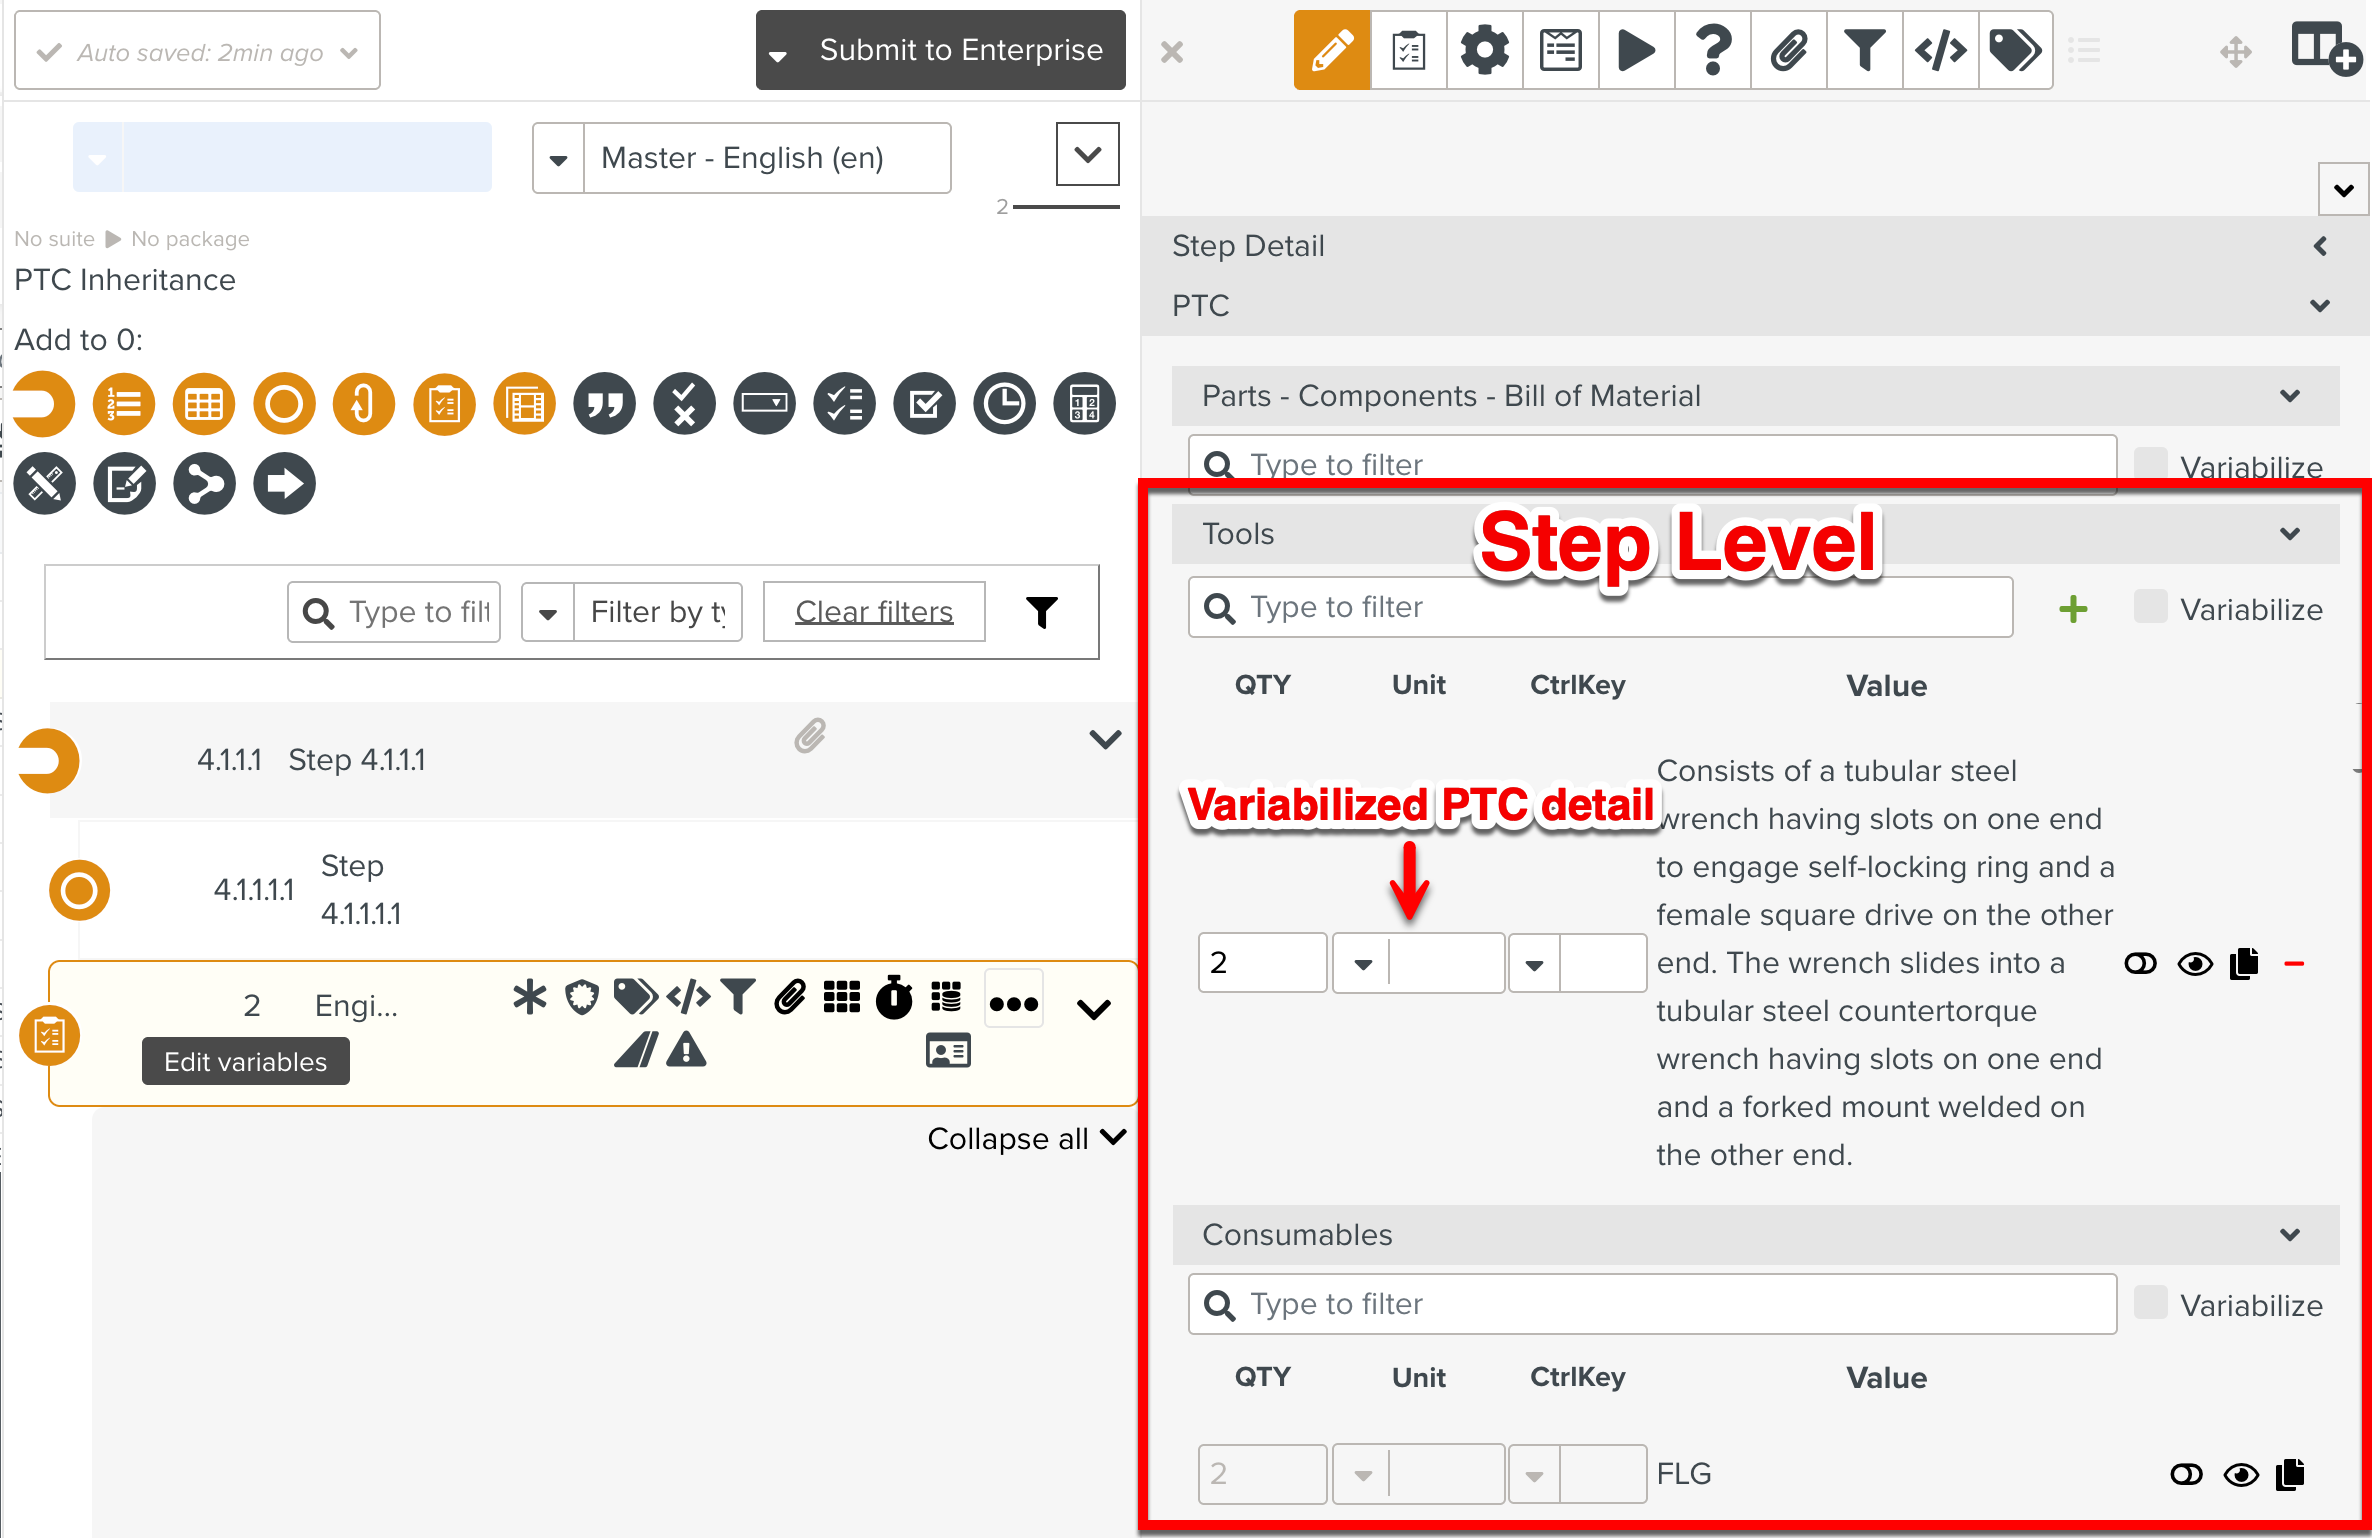
Task: Click the code brackets icon in top toolbar
Action: (x=1940, y=50)
